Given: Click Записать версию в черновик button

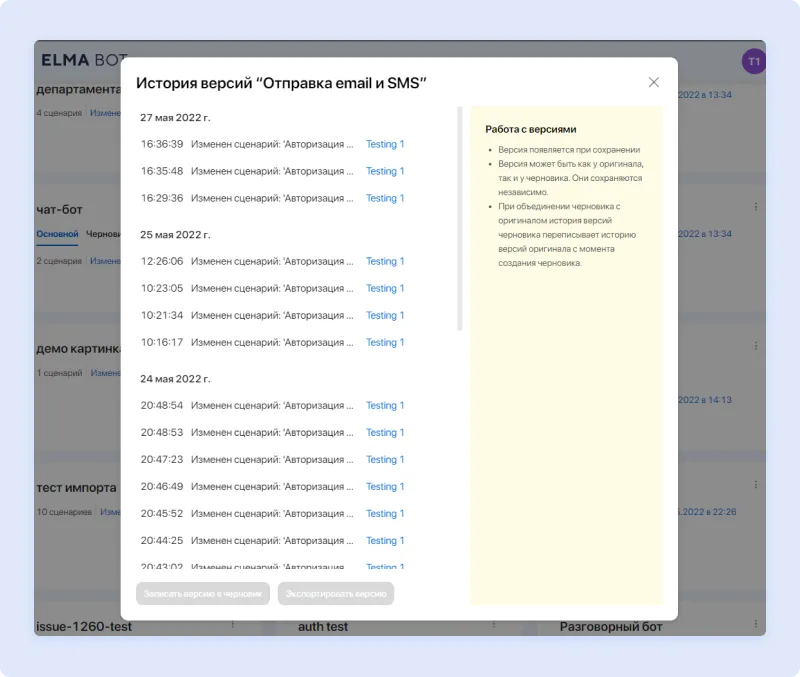Looking at the screenshot, I should (x=203, y=593).
